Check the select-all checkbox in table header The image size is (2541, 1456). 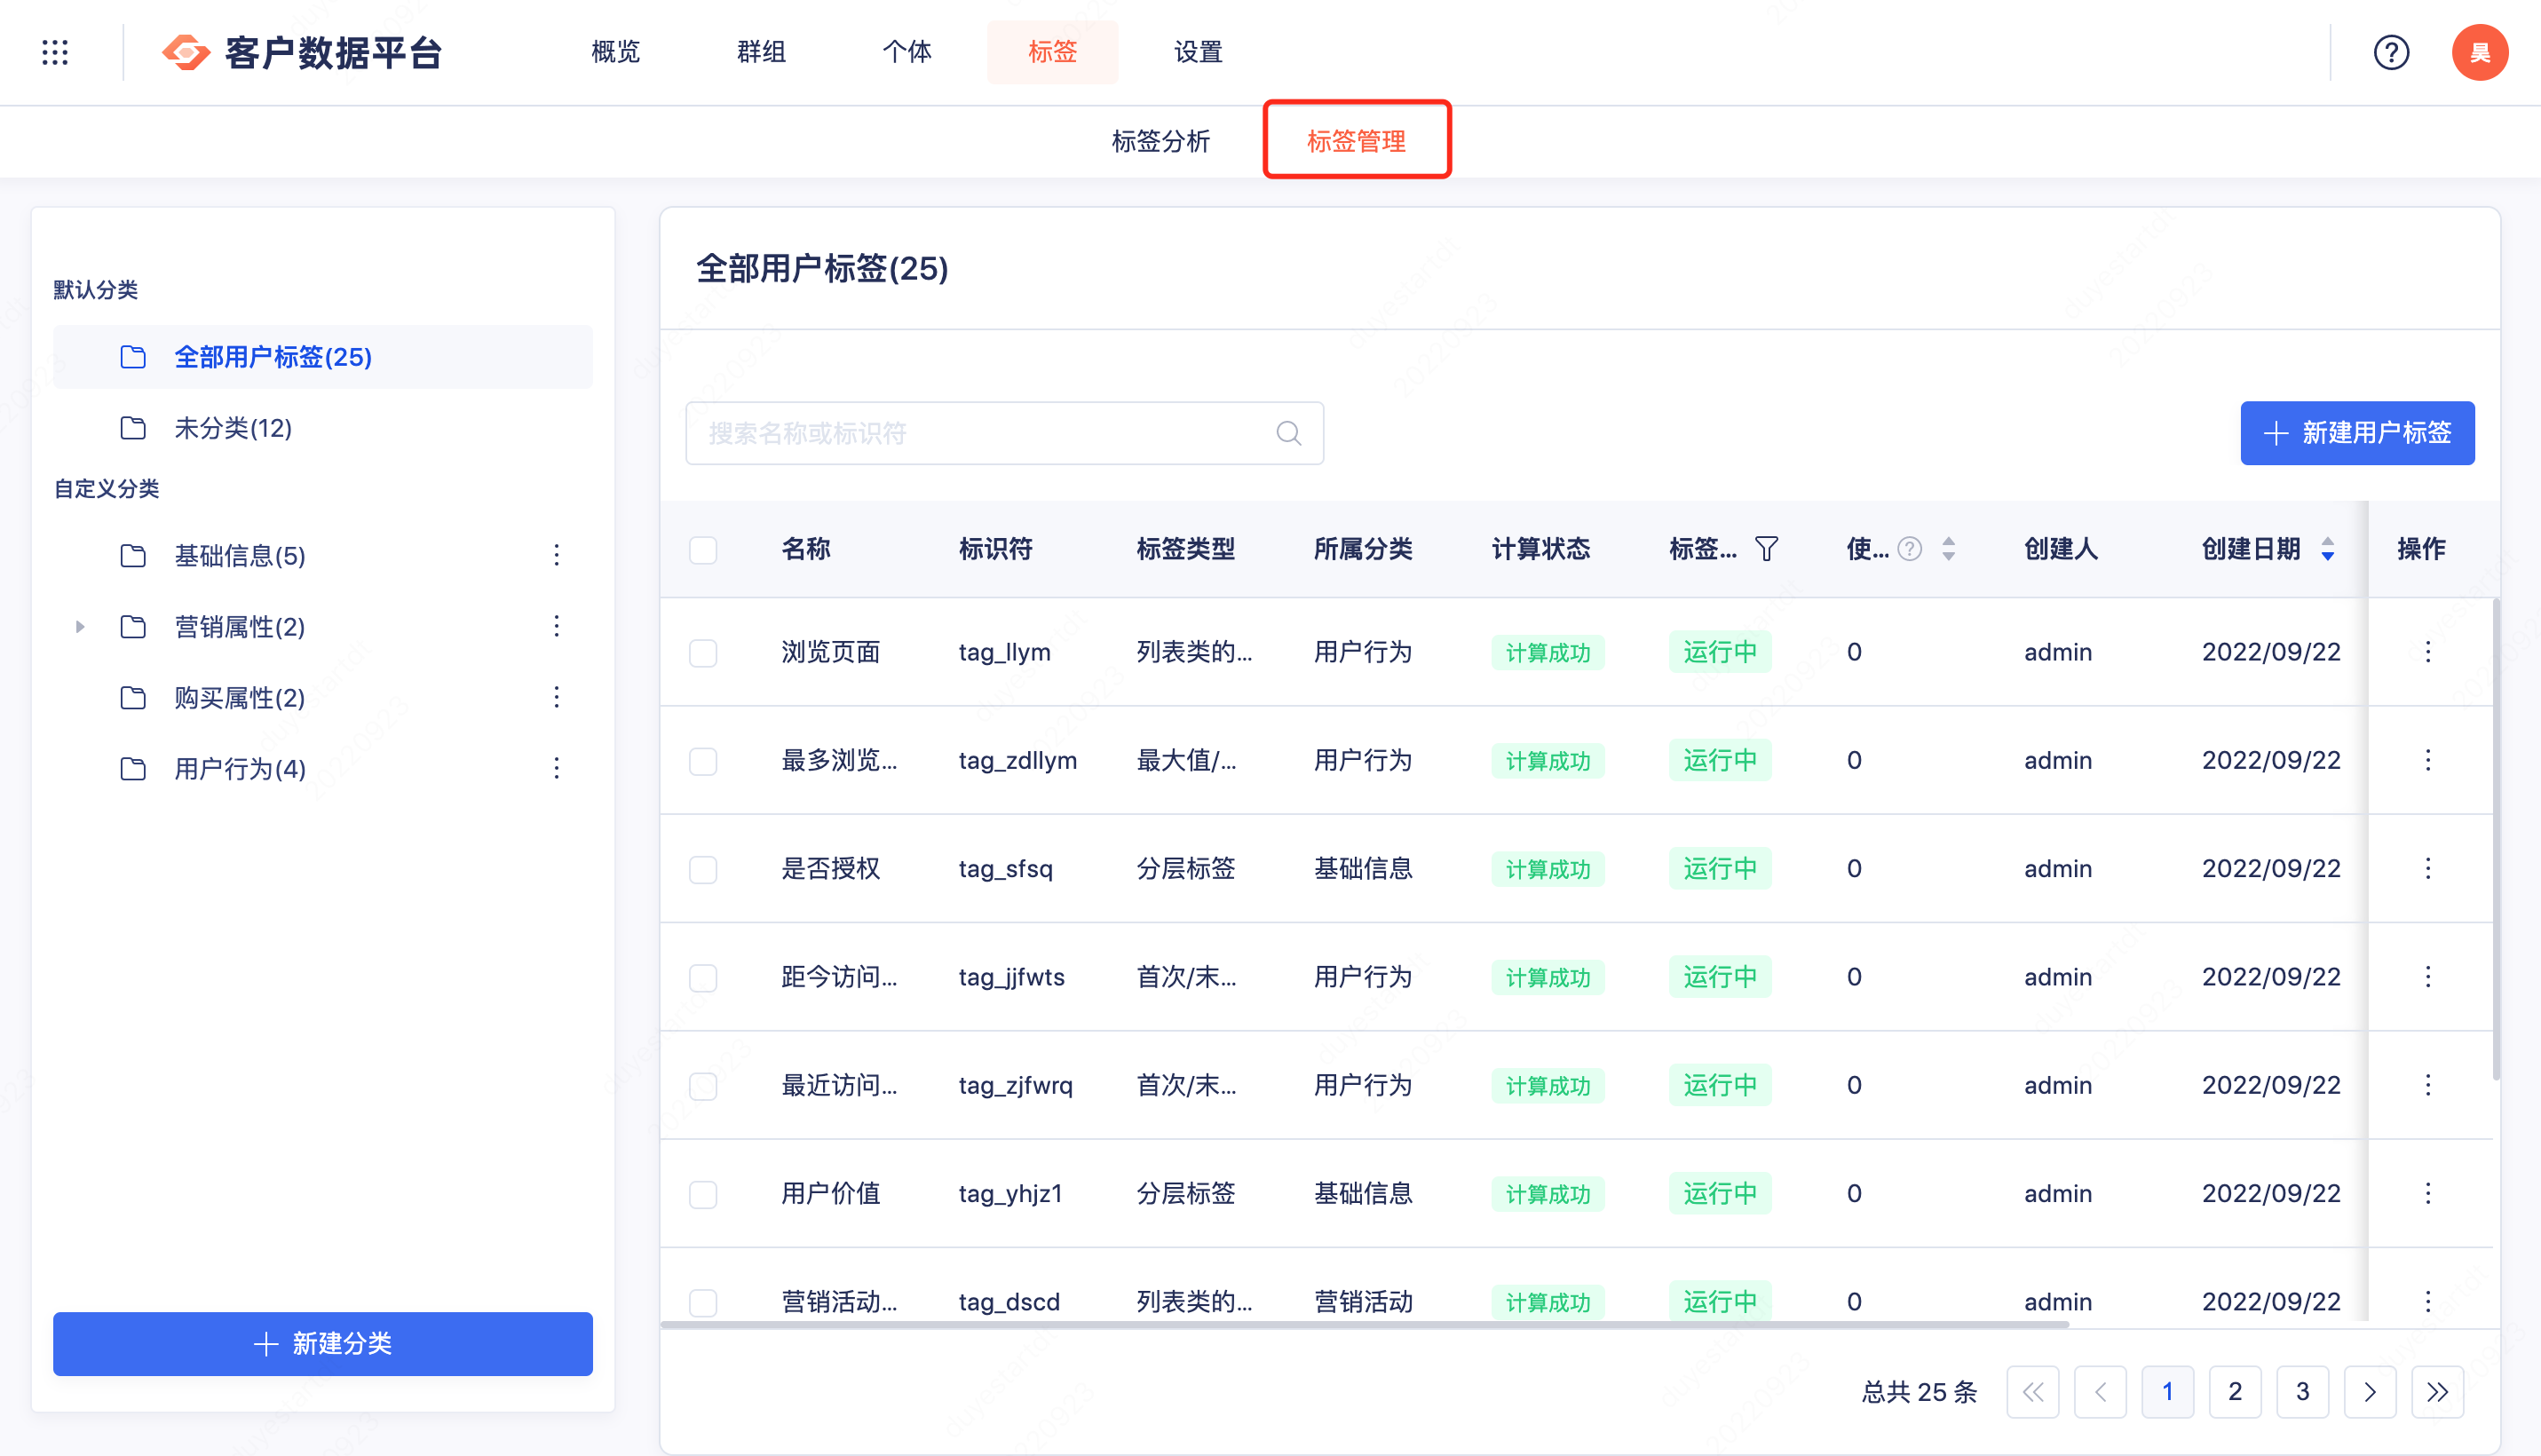tap(703, 549)
